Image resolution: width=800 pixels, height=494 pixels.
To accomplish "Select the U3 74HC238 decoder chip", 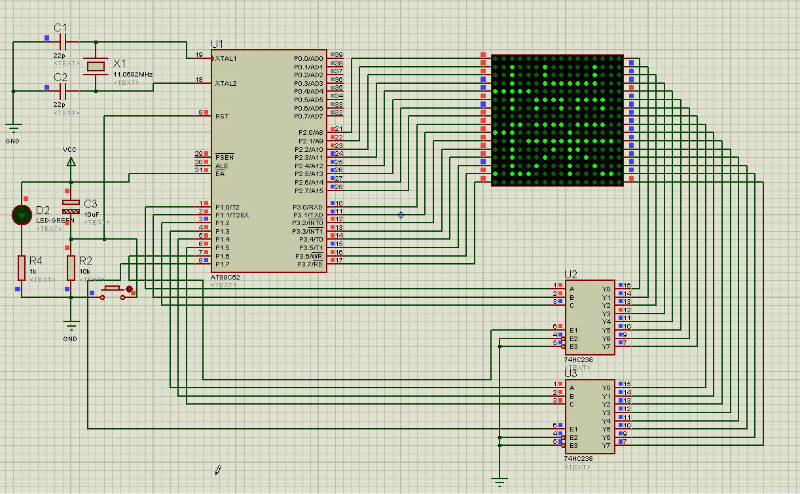I will click(x=591, y=415).
